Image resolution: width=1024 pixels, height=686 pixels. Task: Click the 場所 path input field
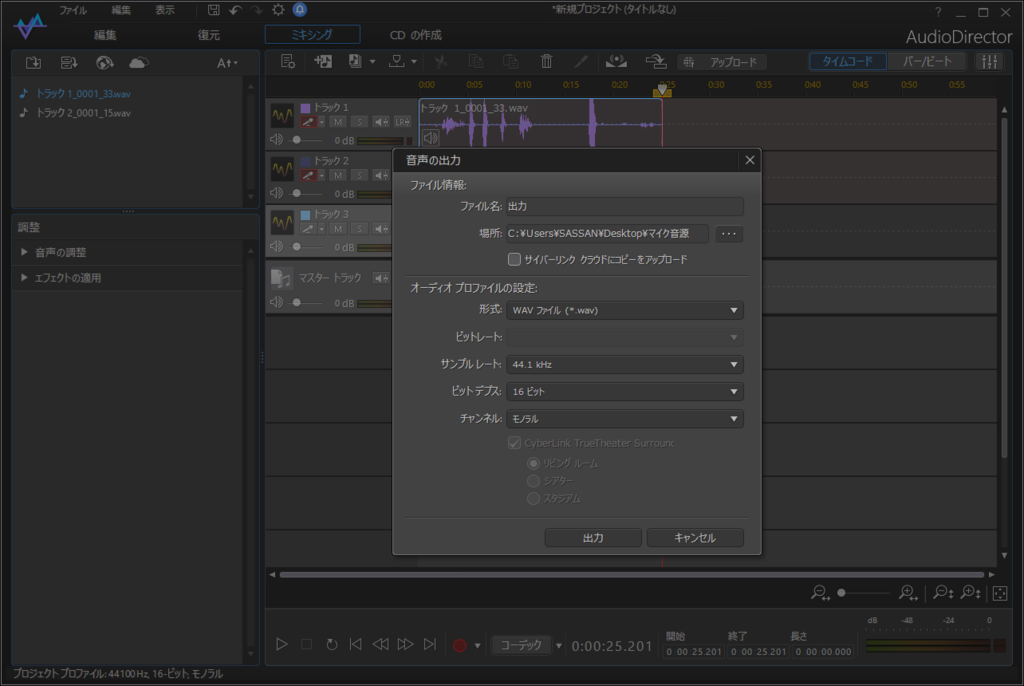(x=607, y=233)
